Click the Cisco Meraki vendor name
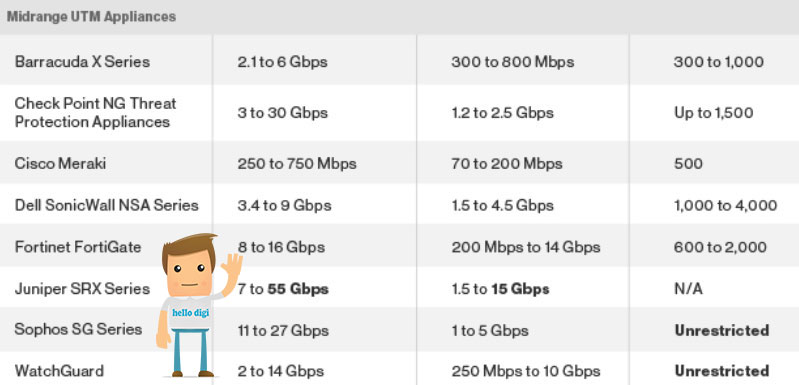Screen dimensions: 799x385 [x=60, y=163]
